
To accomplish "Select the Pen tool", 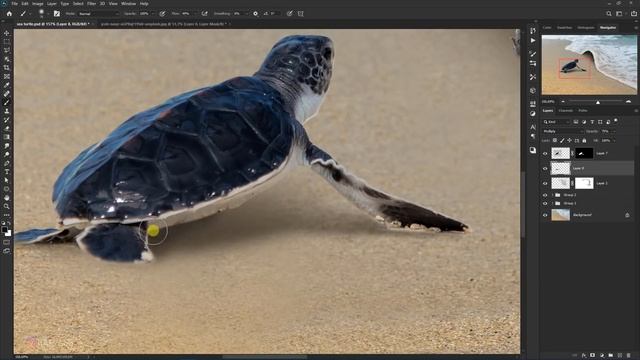I will click(x=7, y=163).
